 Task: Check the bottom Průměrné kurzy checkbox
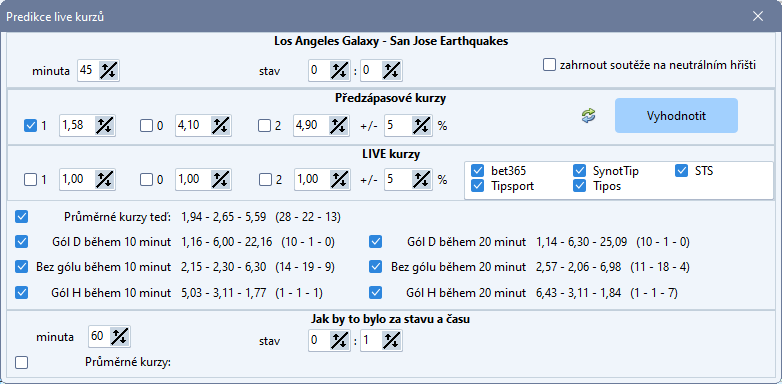(21, 363)
